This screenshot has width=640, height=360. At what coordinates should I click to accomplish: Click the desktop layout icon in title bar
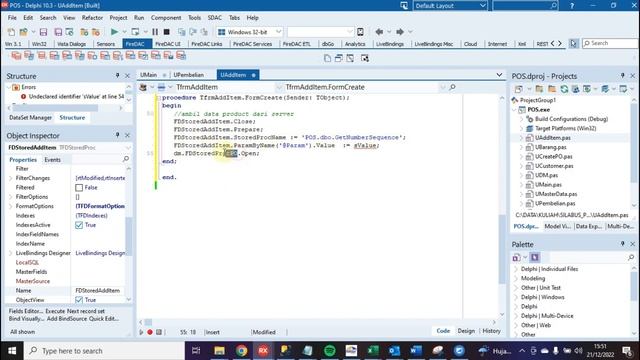[x=404, y=5]
